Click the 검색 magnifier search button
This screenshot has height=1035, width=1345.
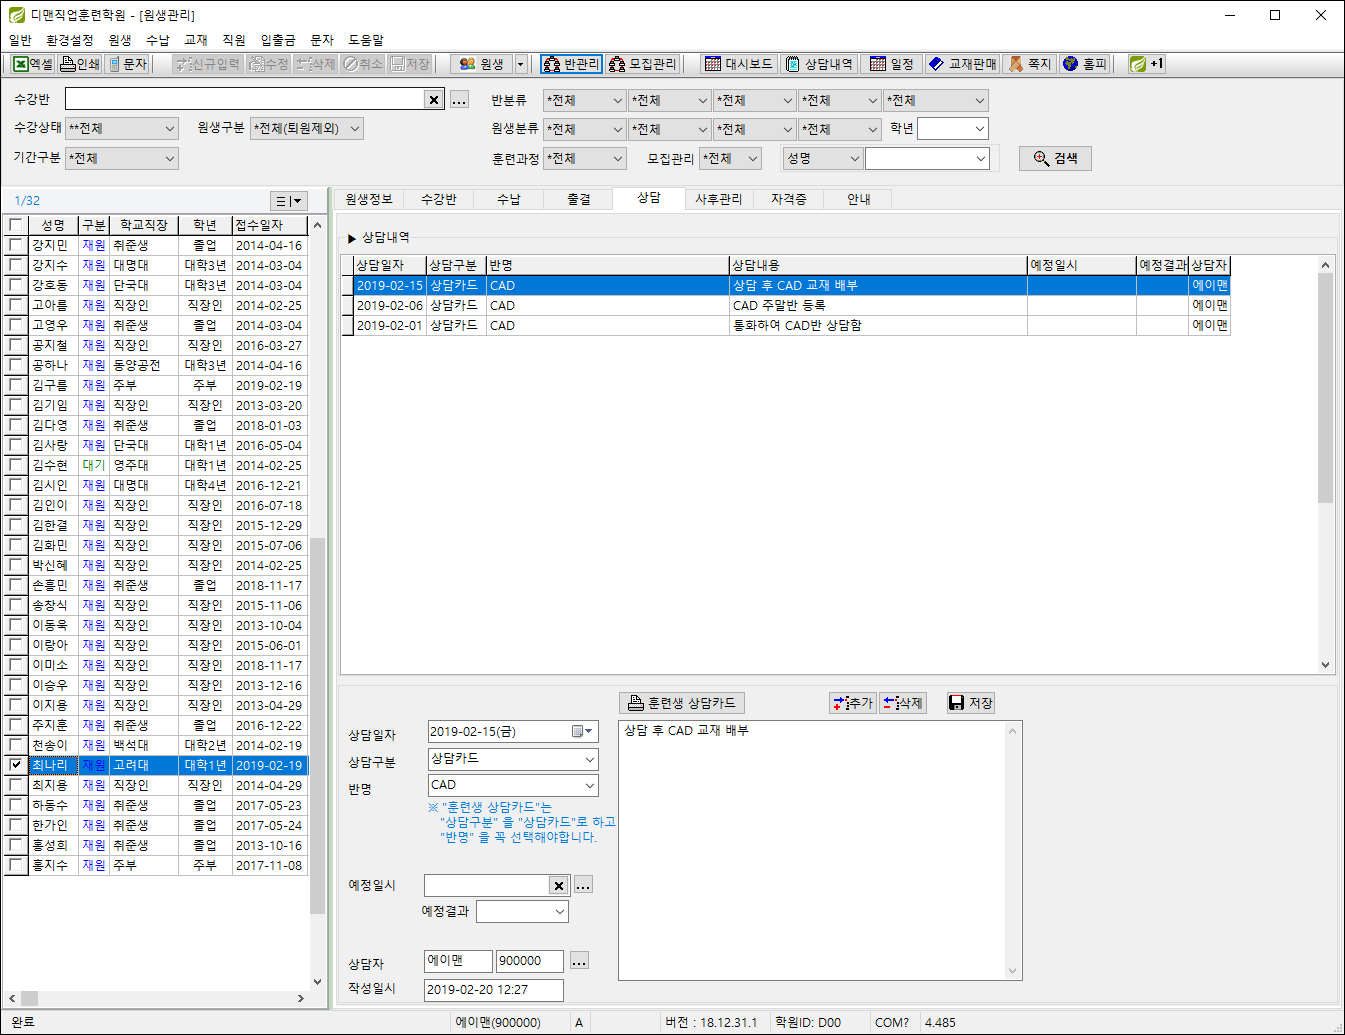tap(1055, 158)
